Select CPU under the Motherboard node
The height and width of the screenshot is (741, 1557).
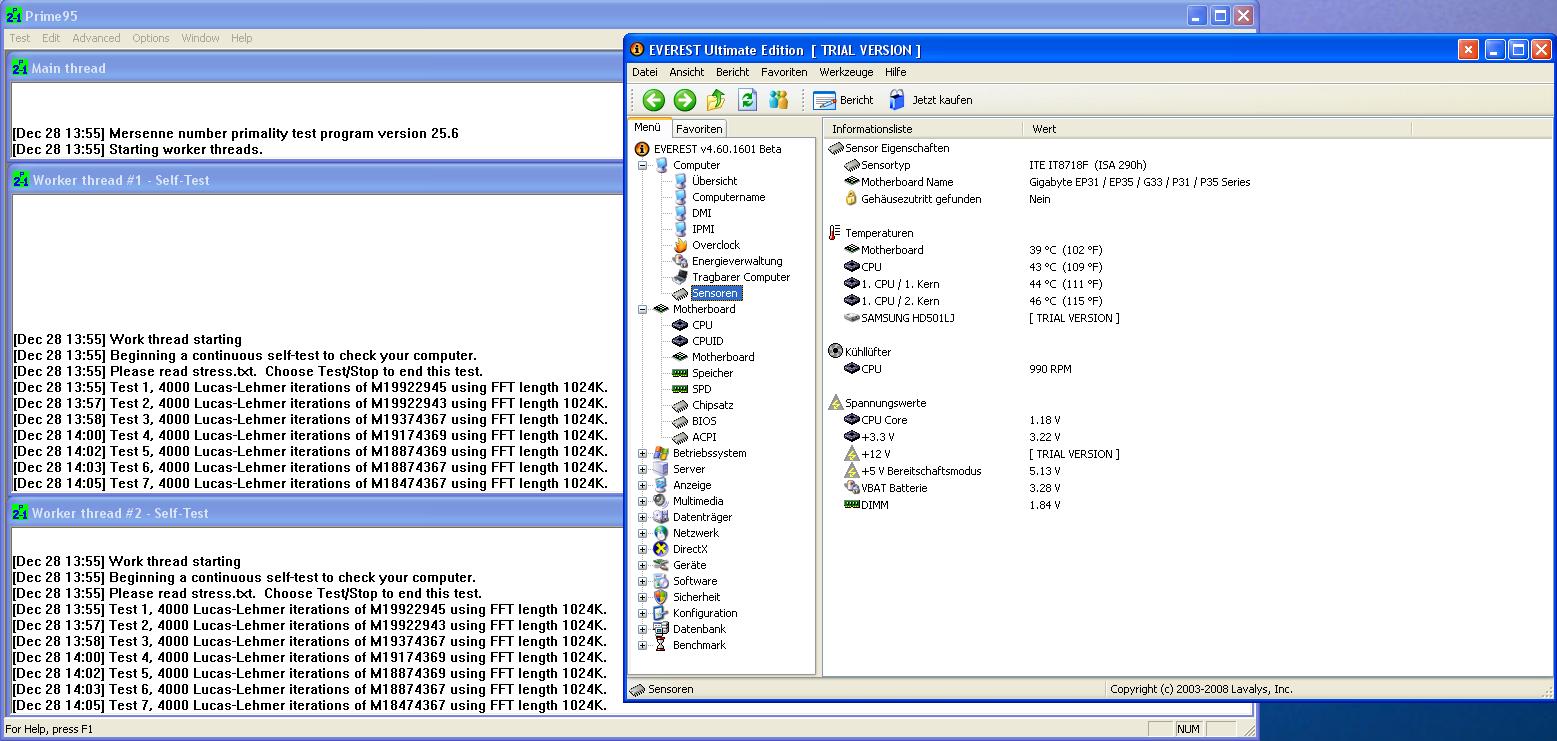[x=702, y=325]
